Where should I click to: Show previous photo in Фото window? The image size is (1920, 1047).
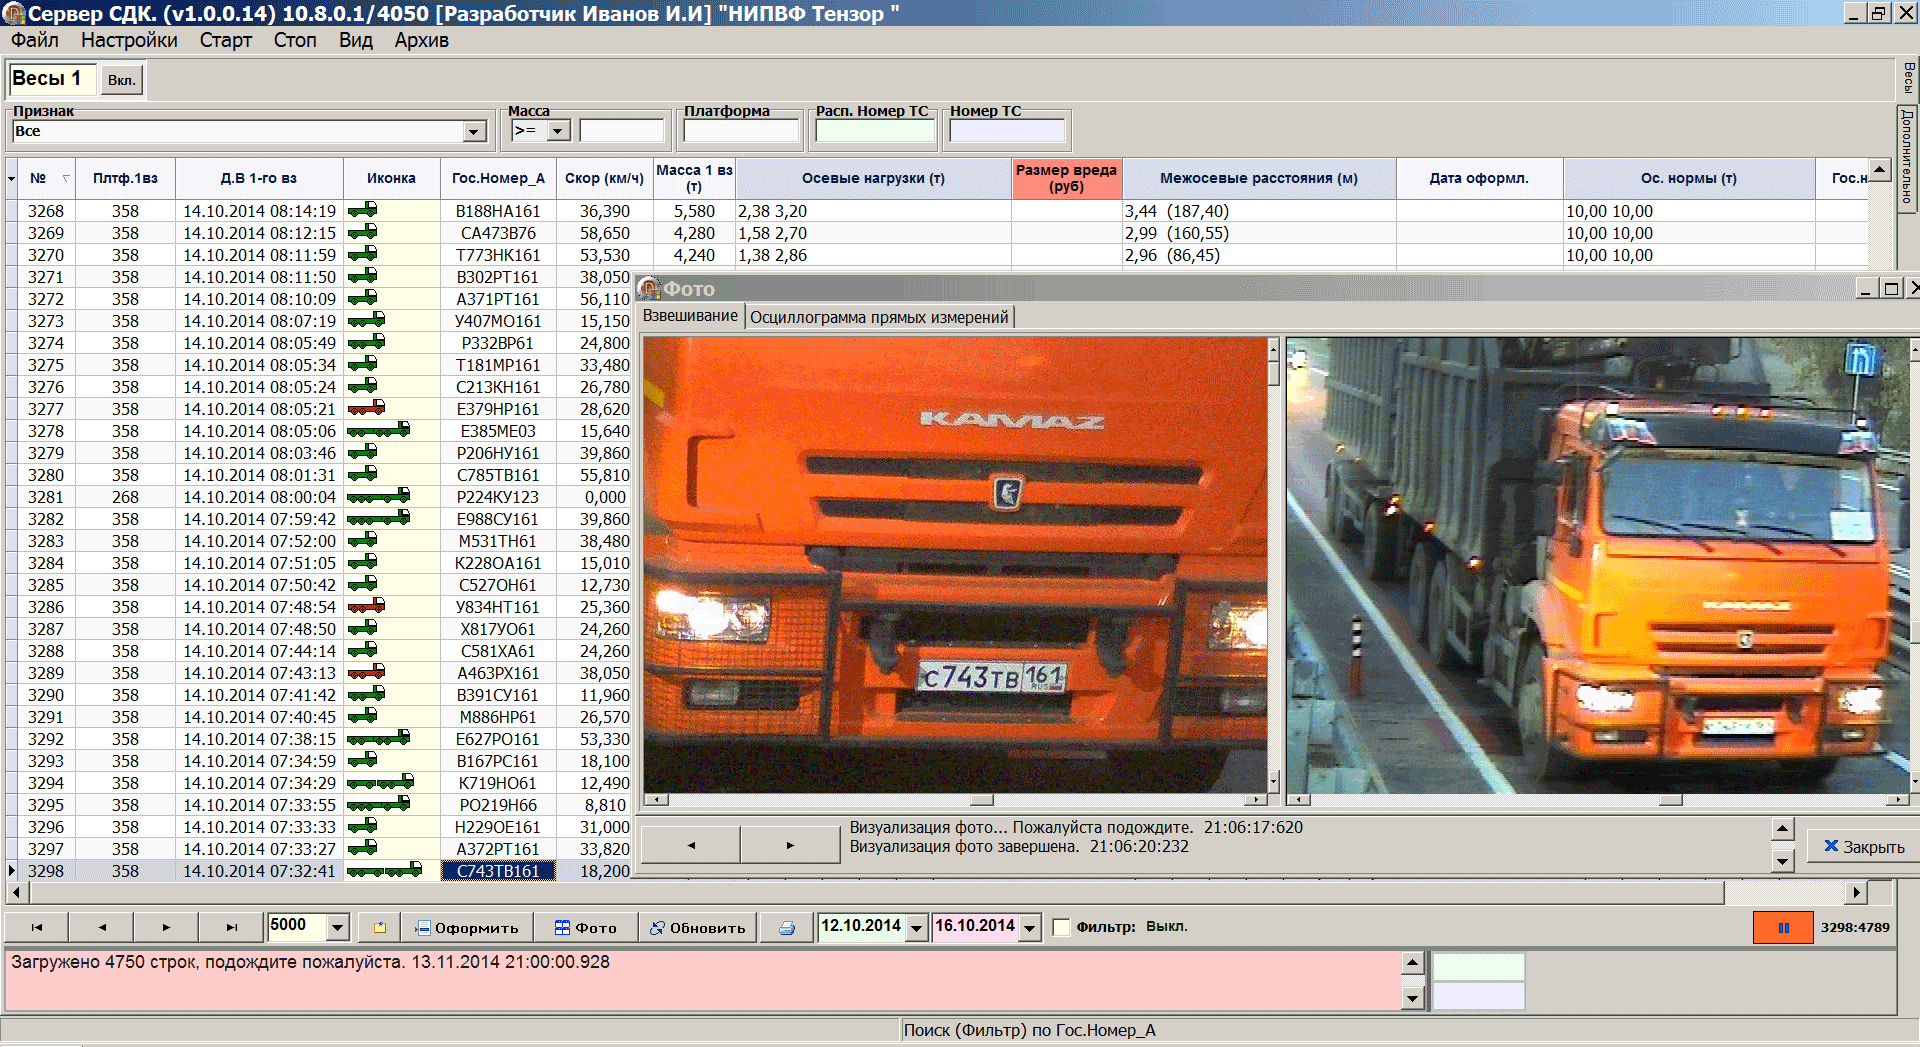690,845
